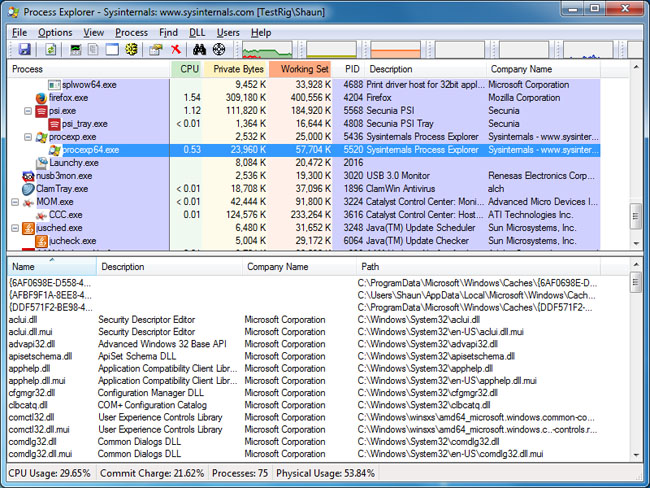The image size is (650, 488).
Task: Click the Show Process Tree toolbar icon
Action: 93,49
